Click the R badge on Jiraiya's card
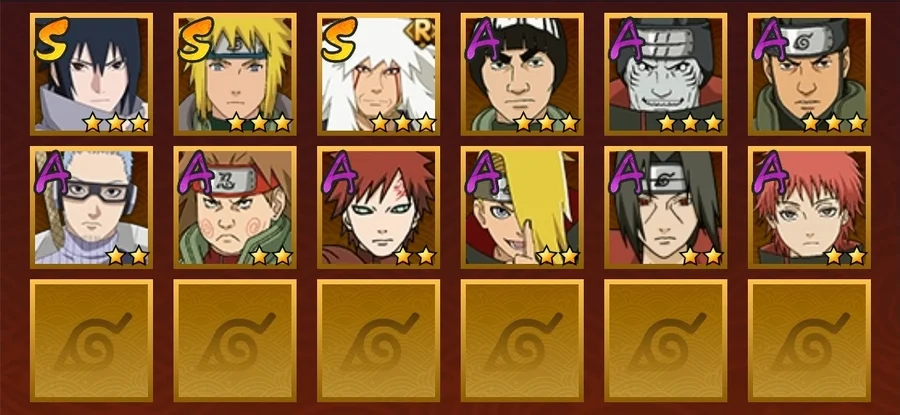 [420, 33]
